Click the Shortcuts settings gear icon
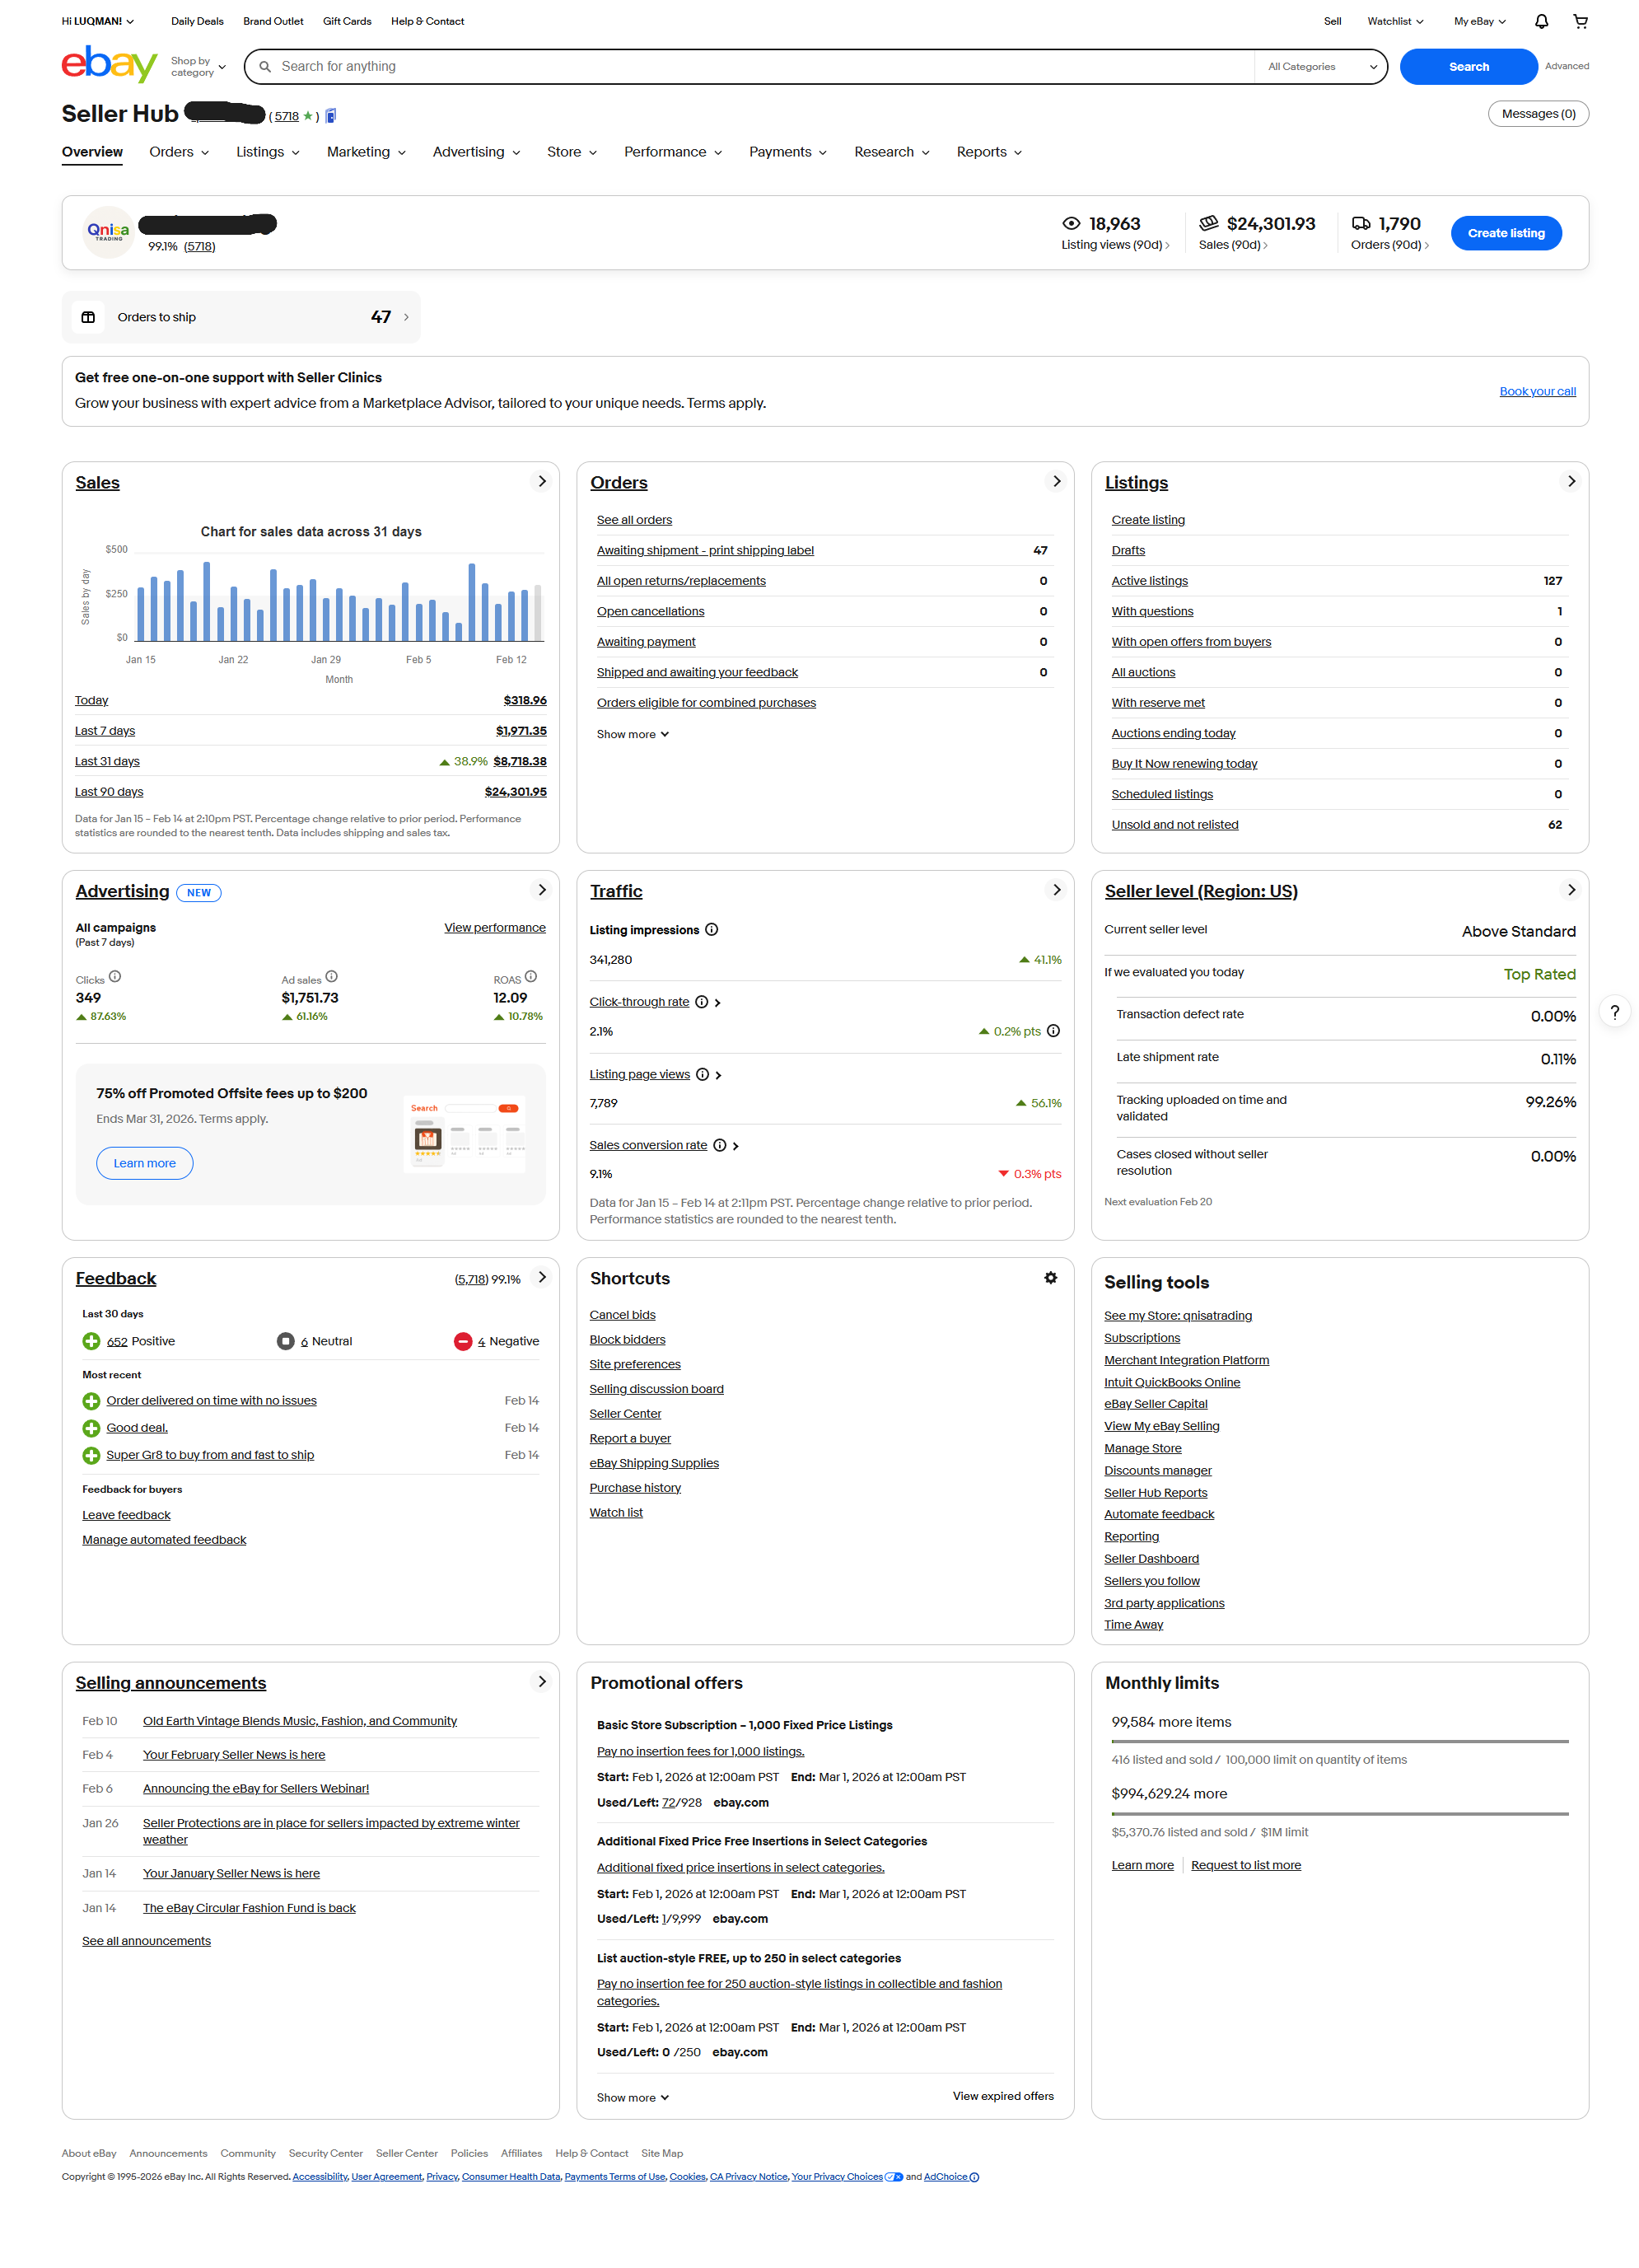Image resolution: width=1639 pixels, height=2268 pixels. pyautogui.click(x=1050, y=1278)
